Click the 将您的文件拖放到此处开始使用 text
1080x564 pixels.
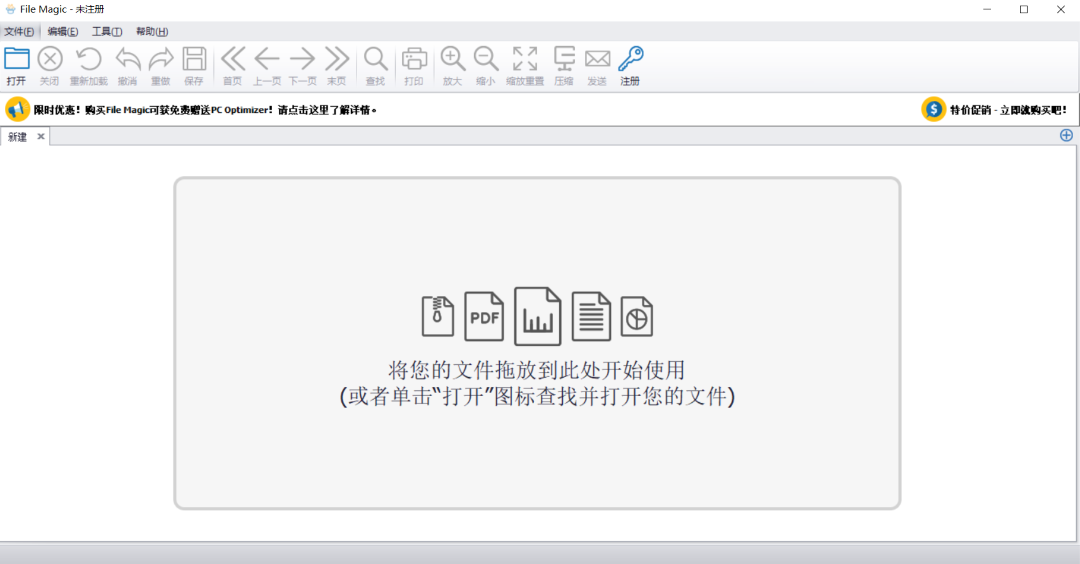[x=537, y=370]
